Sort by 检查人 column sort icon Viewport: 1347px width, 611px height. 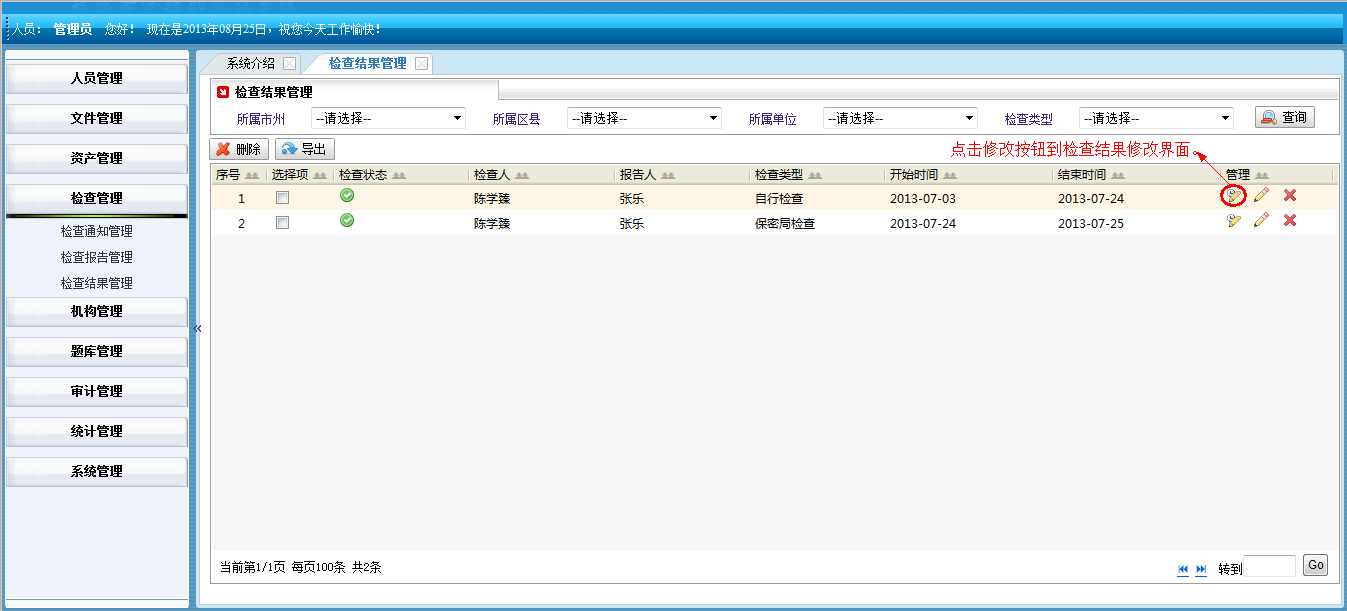[522, 175]
